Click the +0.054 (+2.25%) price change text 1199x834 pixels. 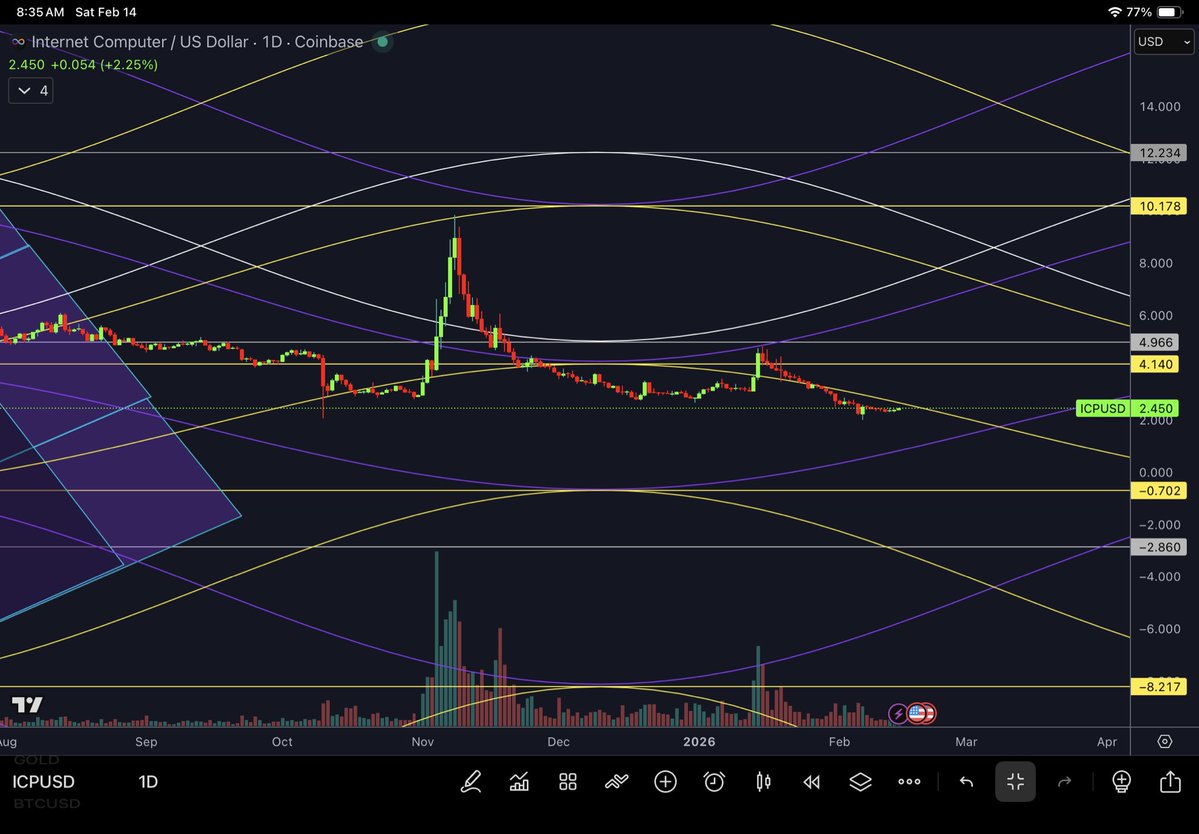104,65
